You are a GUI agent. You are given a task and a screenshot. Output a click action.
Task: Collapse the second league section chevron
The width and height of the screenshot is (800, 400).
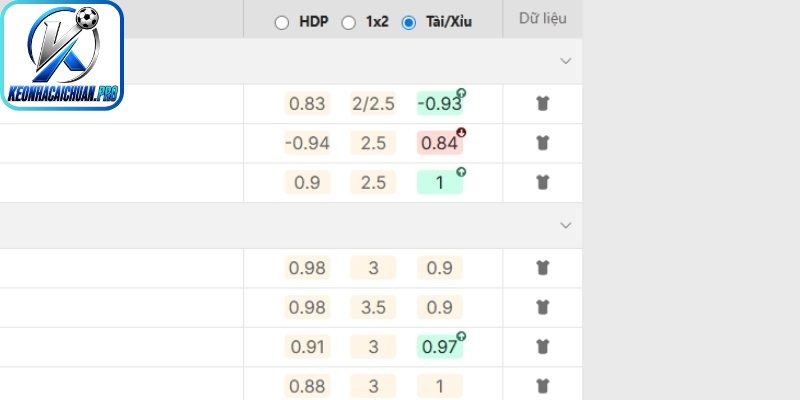565,226
